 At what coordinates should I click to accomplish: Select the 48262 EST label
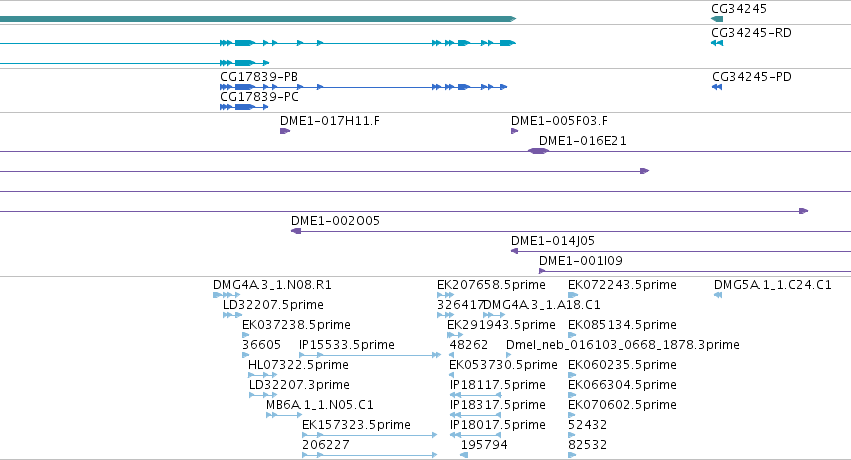tap(468, 344)
